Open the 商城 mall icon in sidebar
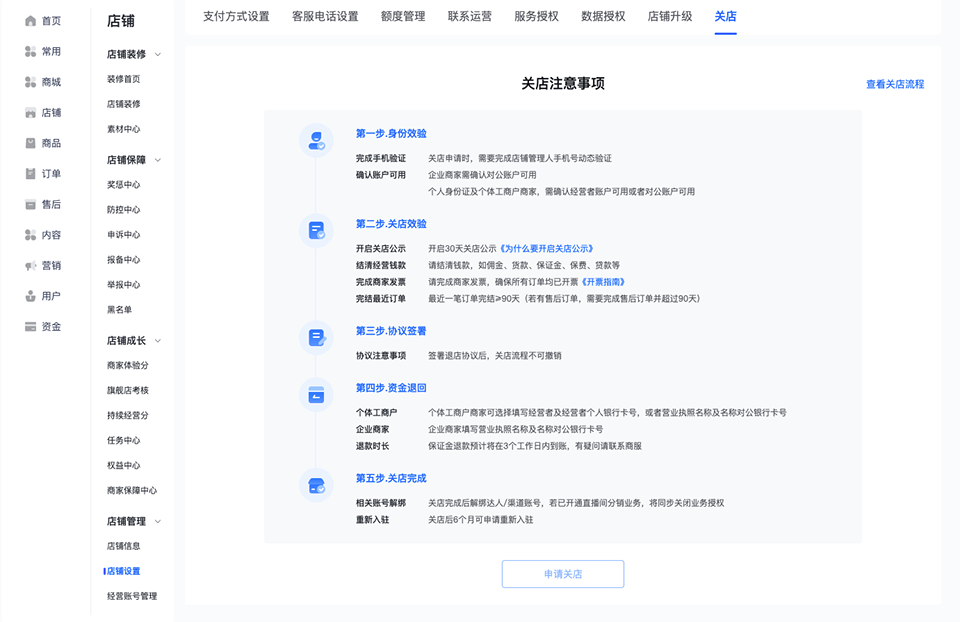The width and height of the screenshot is (960, 622). tap(31, 82)
